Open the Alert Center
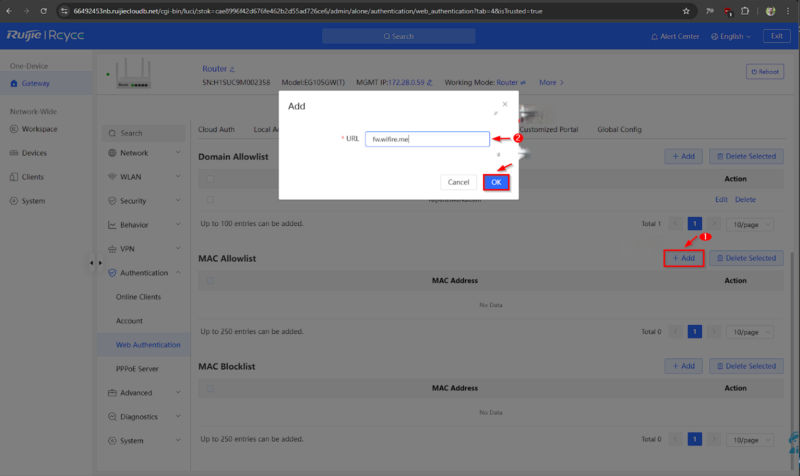The height and width of the screenshot is (476, 800). pyautogui.click(x=675, y=36)
